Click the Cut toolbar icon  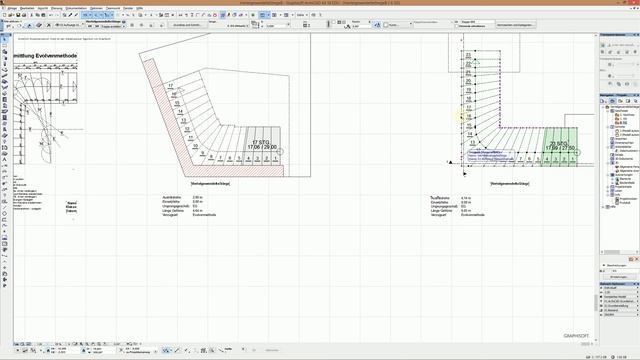[31, 15]
